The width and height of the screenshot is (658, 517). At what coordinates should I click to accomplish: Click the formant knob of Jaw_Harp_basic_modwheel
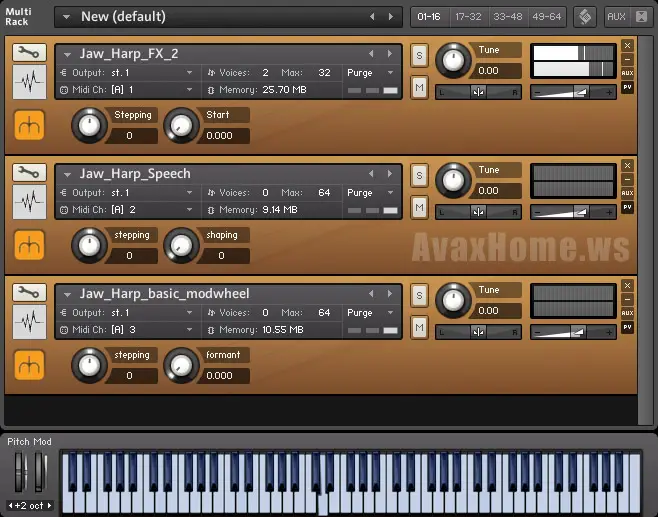click(181, 365)
